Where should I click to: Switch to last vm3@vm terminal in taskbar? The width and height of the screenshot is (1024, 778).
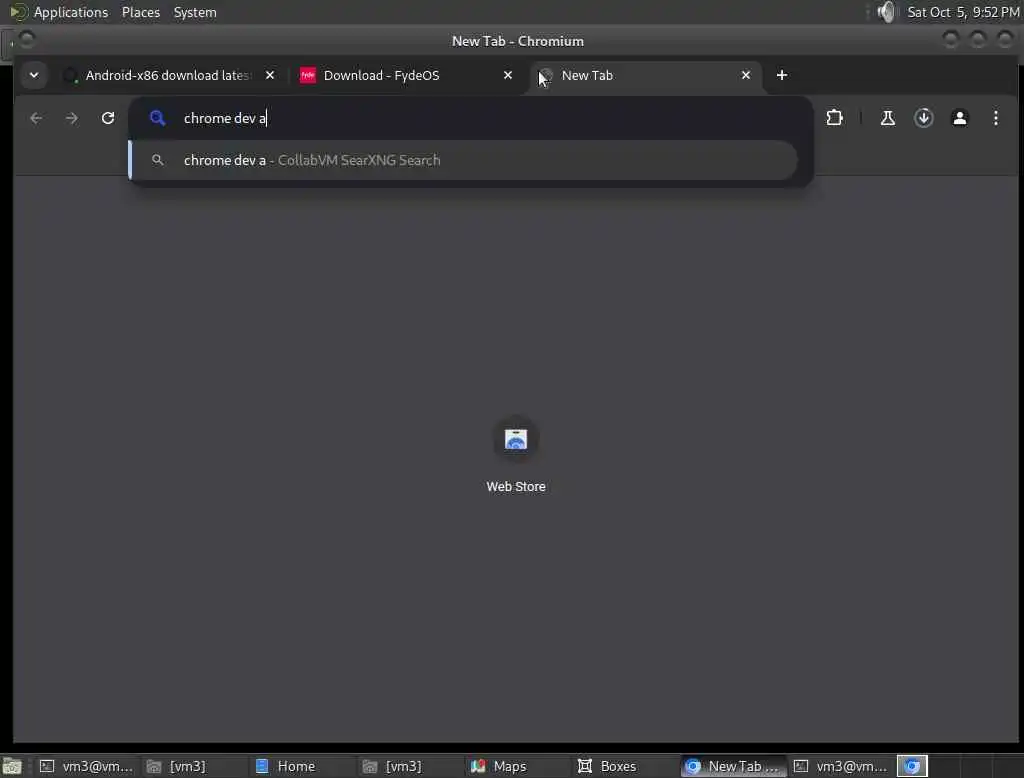click(840, 766)
